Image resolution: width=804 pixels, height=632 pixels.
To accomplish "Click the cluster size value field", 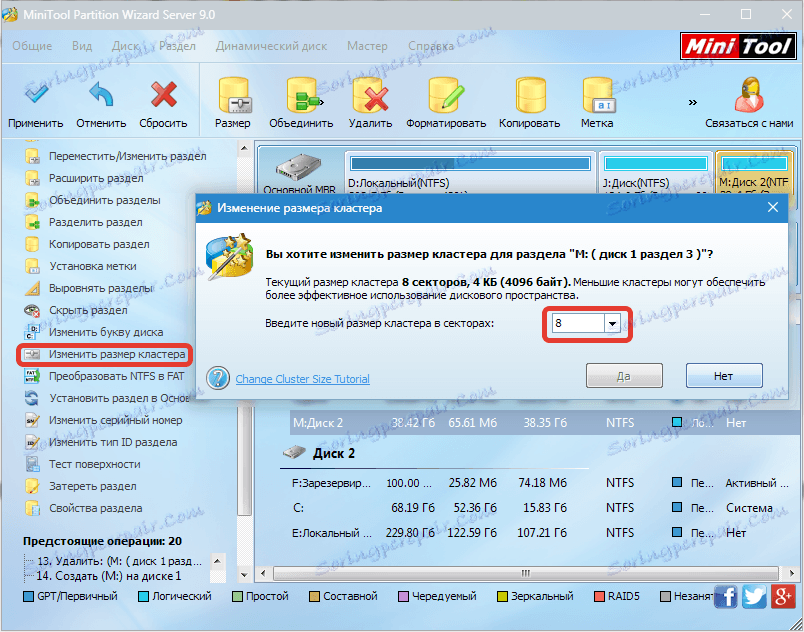I will coord(578,323).
